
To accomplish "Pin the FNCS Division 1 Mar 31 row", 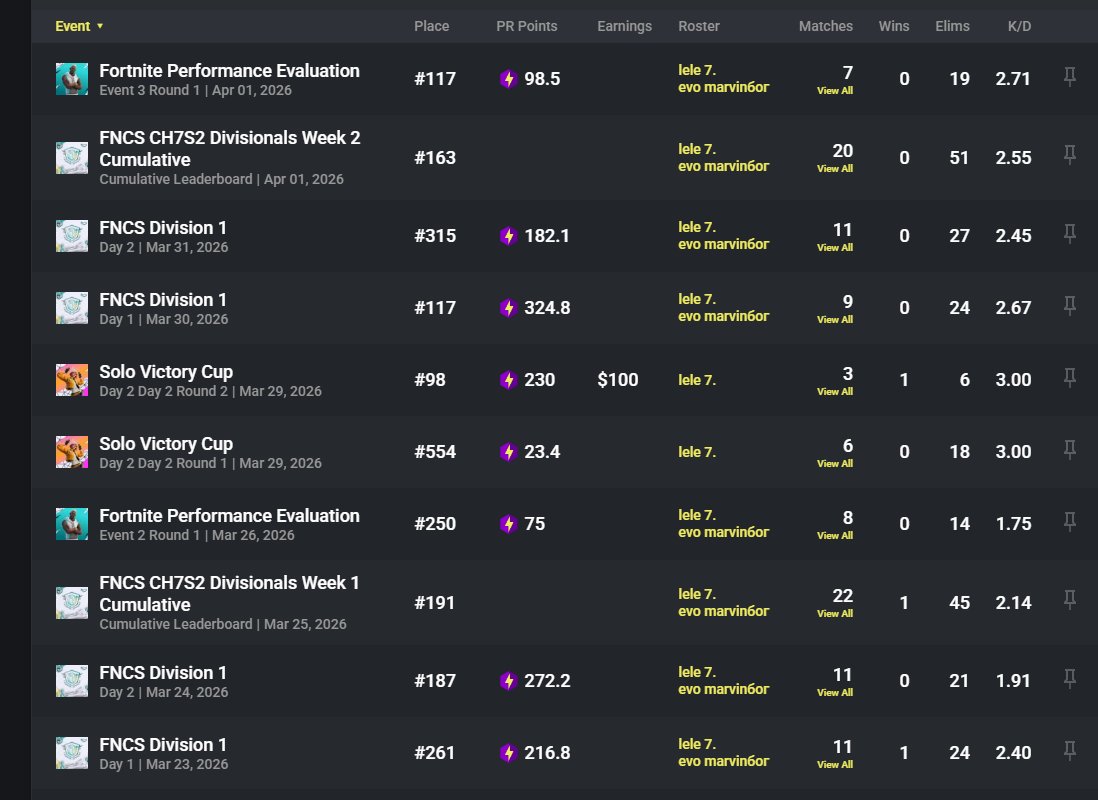I will [x=1069, y=233].
